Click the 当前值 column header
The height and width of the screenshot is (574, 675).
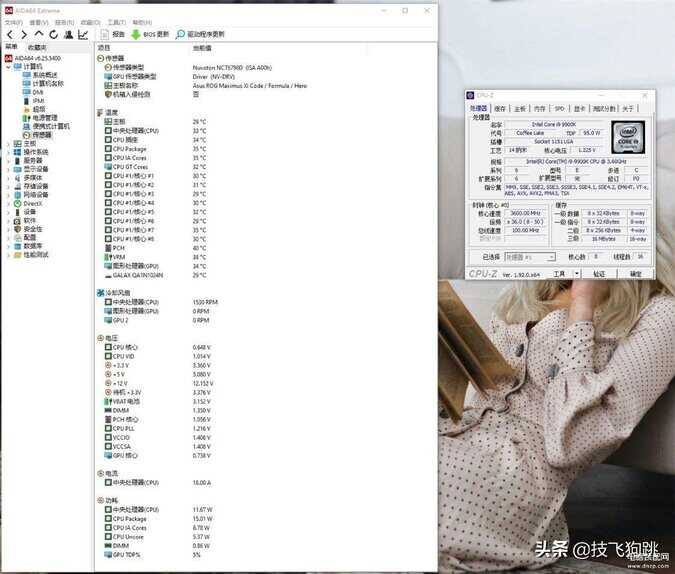[x=202, y=48]
